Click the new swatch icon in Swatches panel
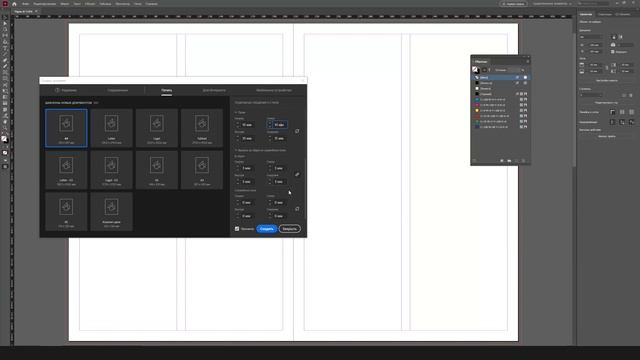 click(516, 161)
